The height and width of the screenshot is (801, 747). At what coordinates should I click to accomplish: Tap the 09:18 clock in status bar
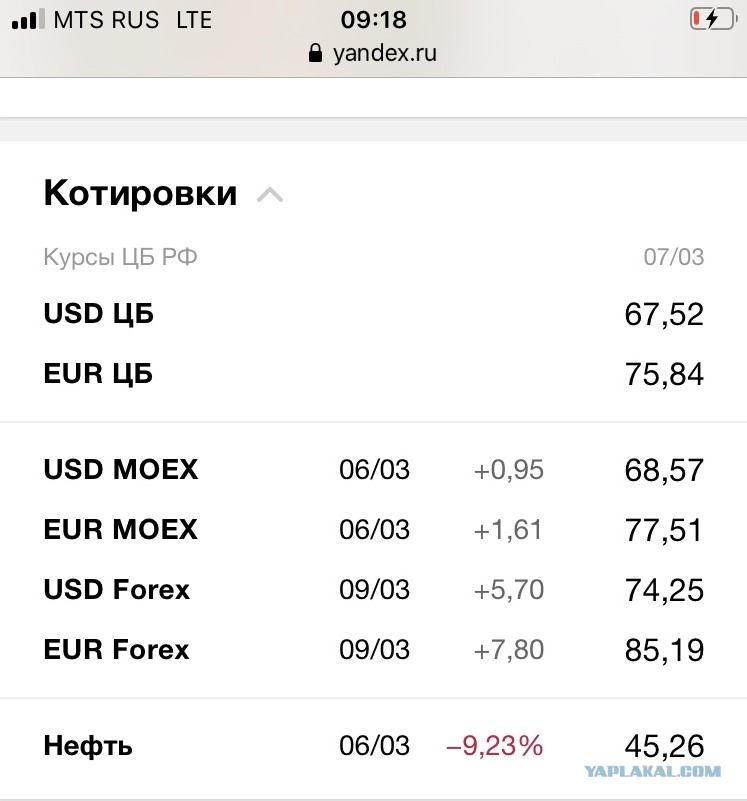coord(374,20)
